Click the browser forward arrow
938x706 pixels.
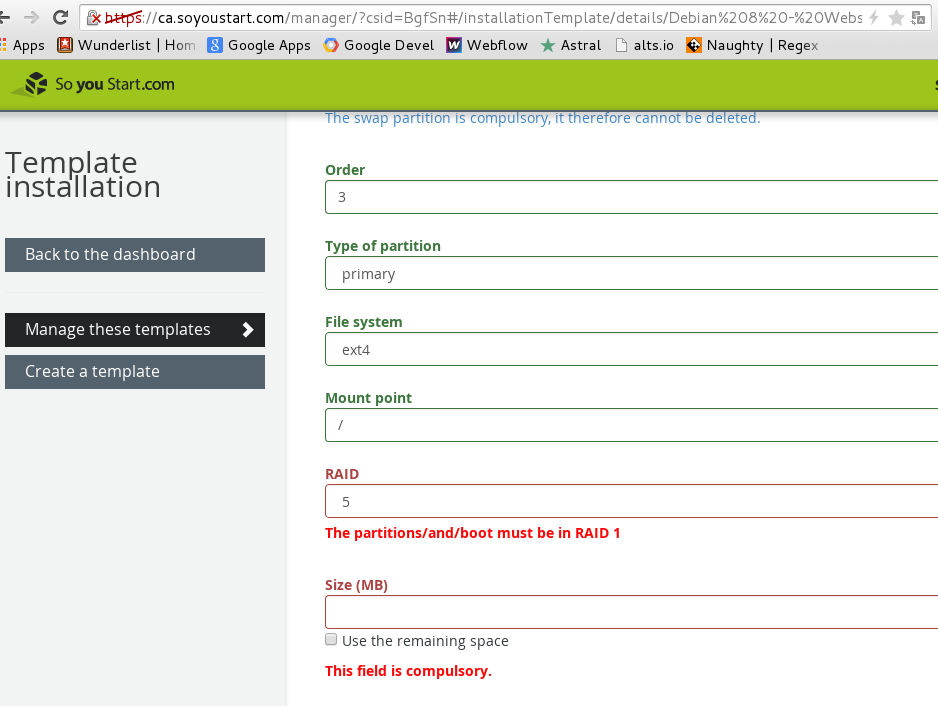pyautogui.click(x=31, y=17)
